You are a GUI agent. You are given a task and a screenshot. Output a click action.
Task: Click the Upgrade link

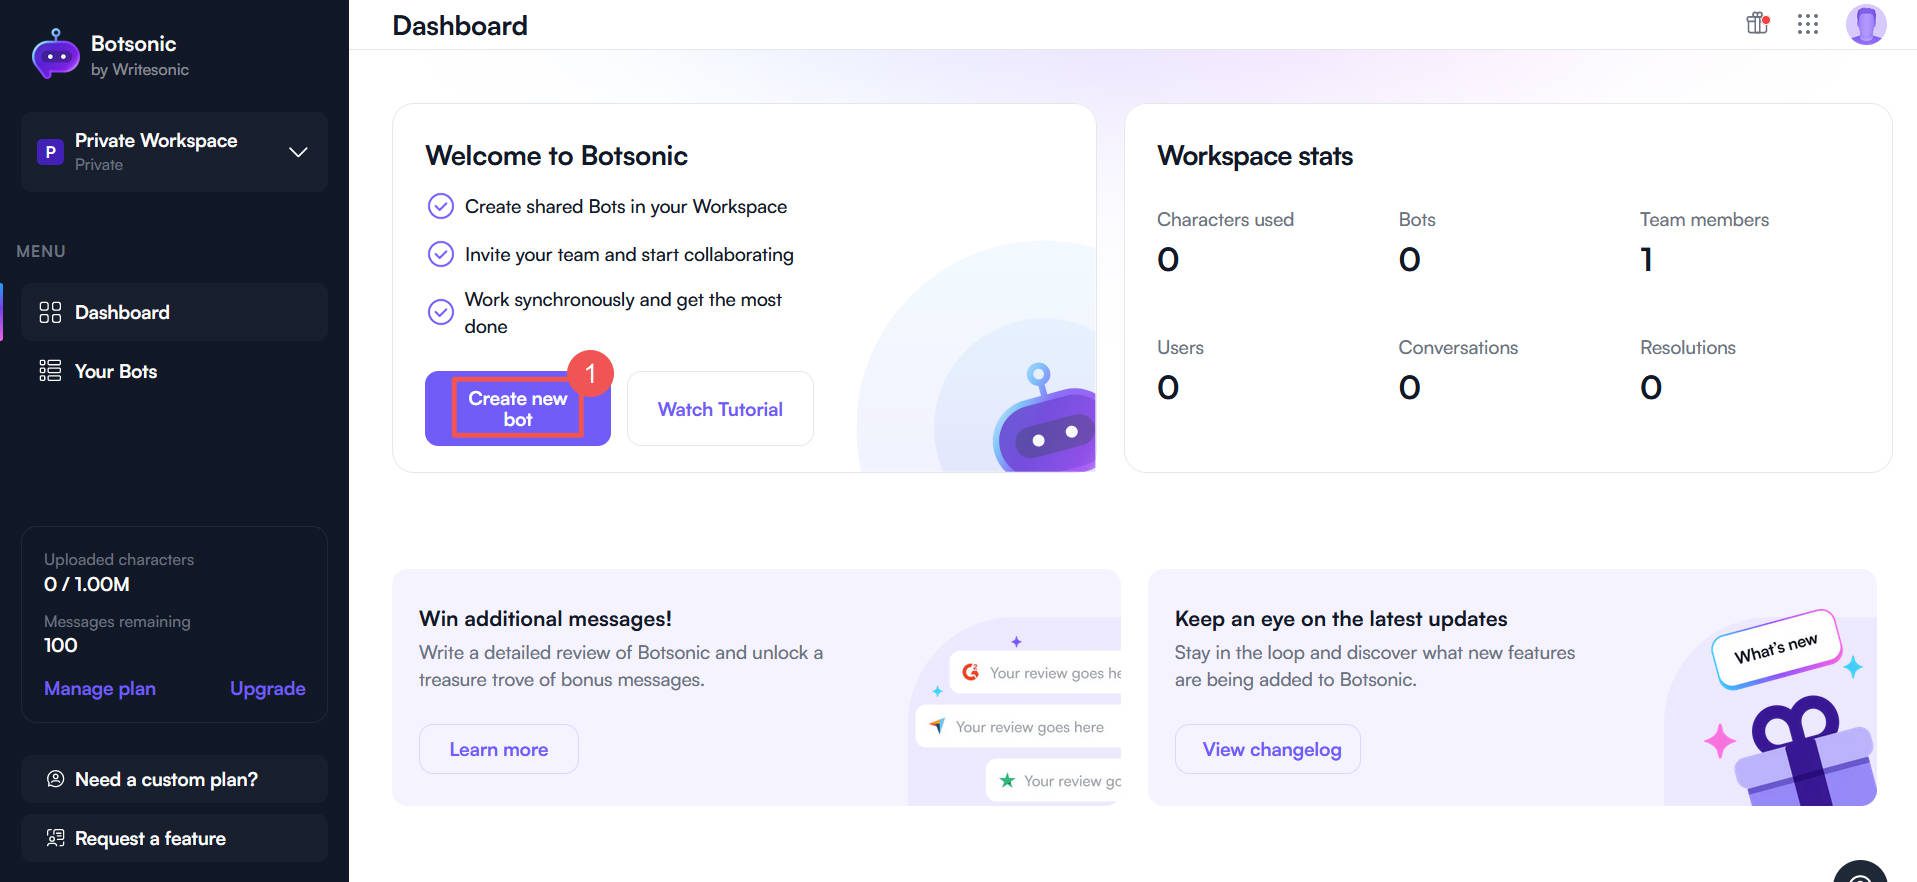267,688
